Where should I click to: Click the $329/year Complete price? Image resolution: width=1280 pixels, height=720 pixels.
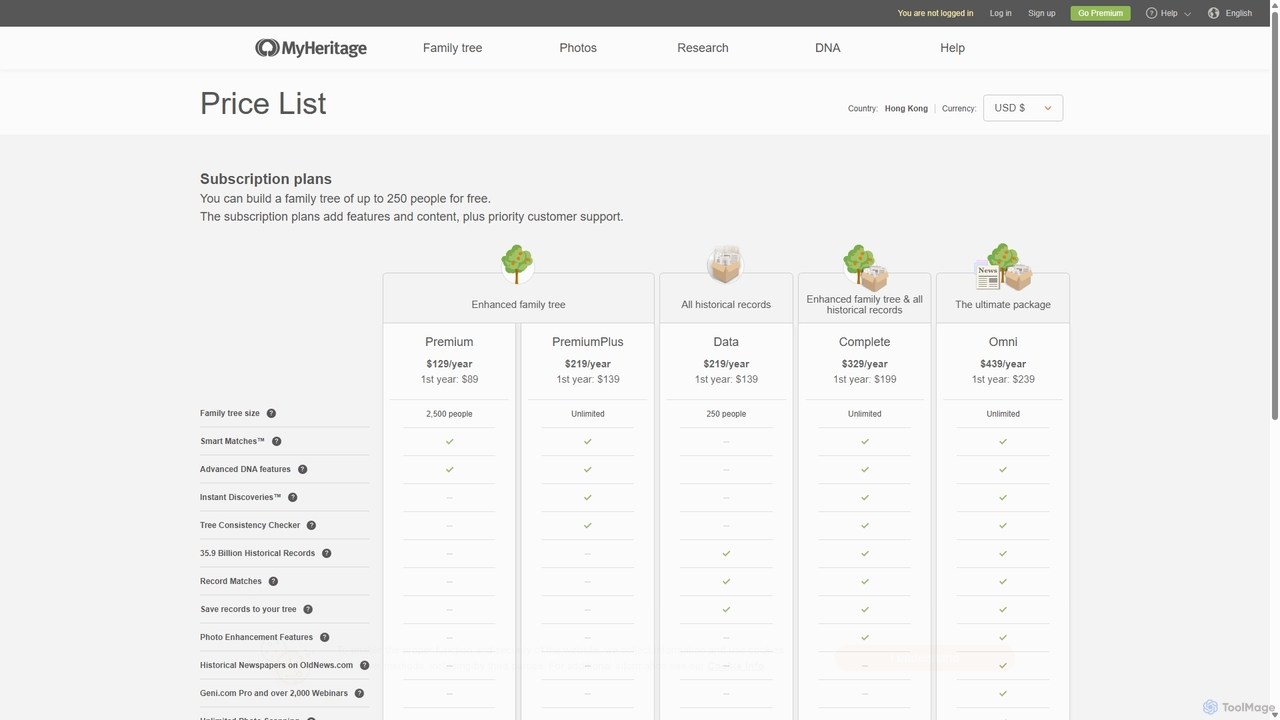[864, 364]
